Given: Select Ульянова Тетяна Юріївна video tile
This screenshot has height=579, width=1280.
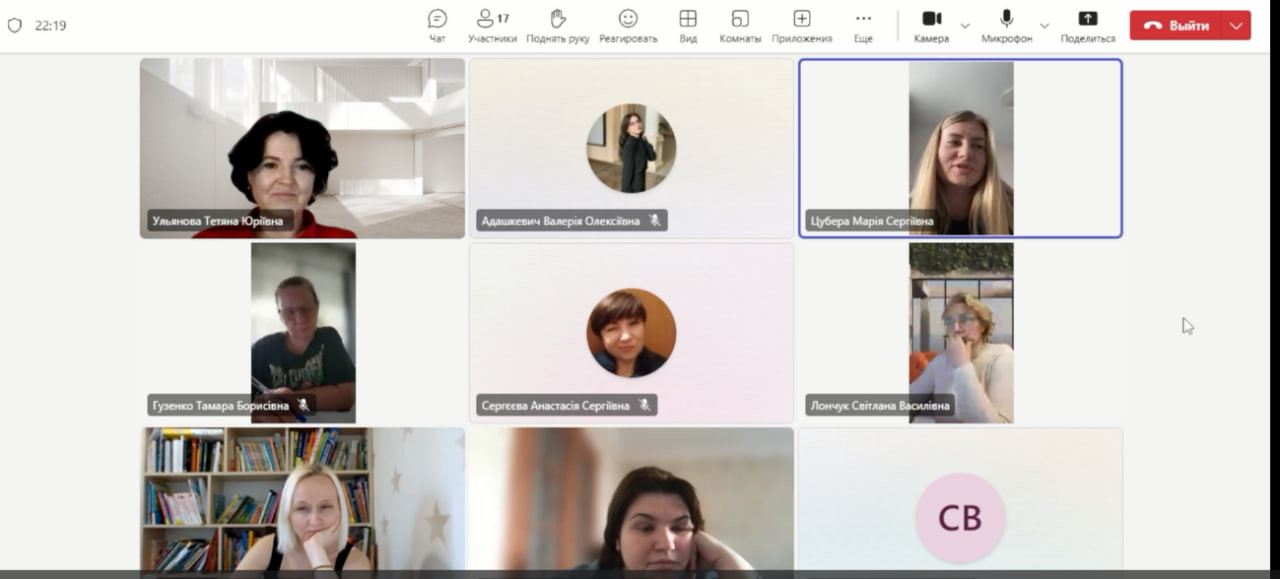Looking at the screenshot, I should click(x=302, y=148).
